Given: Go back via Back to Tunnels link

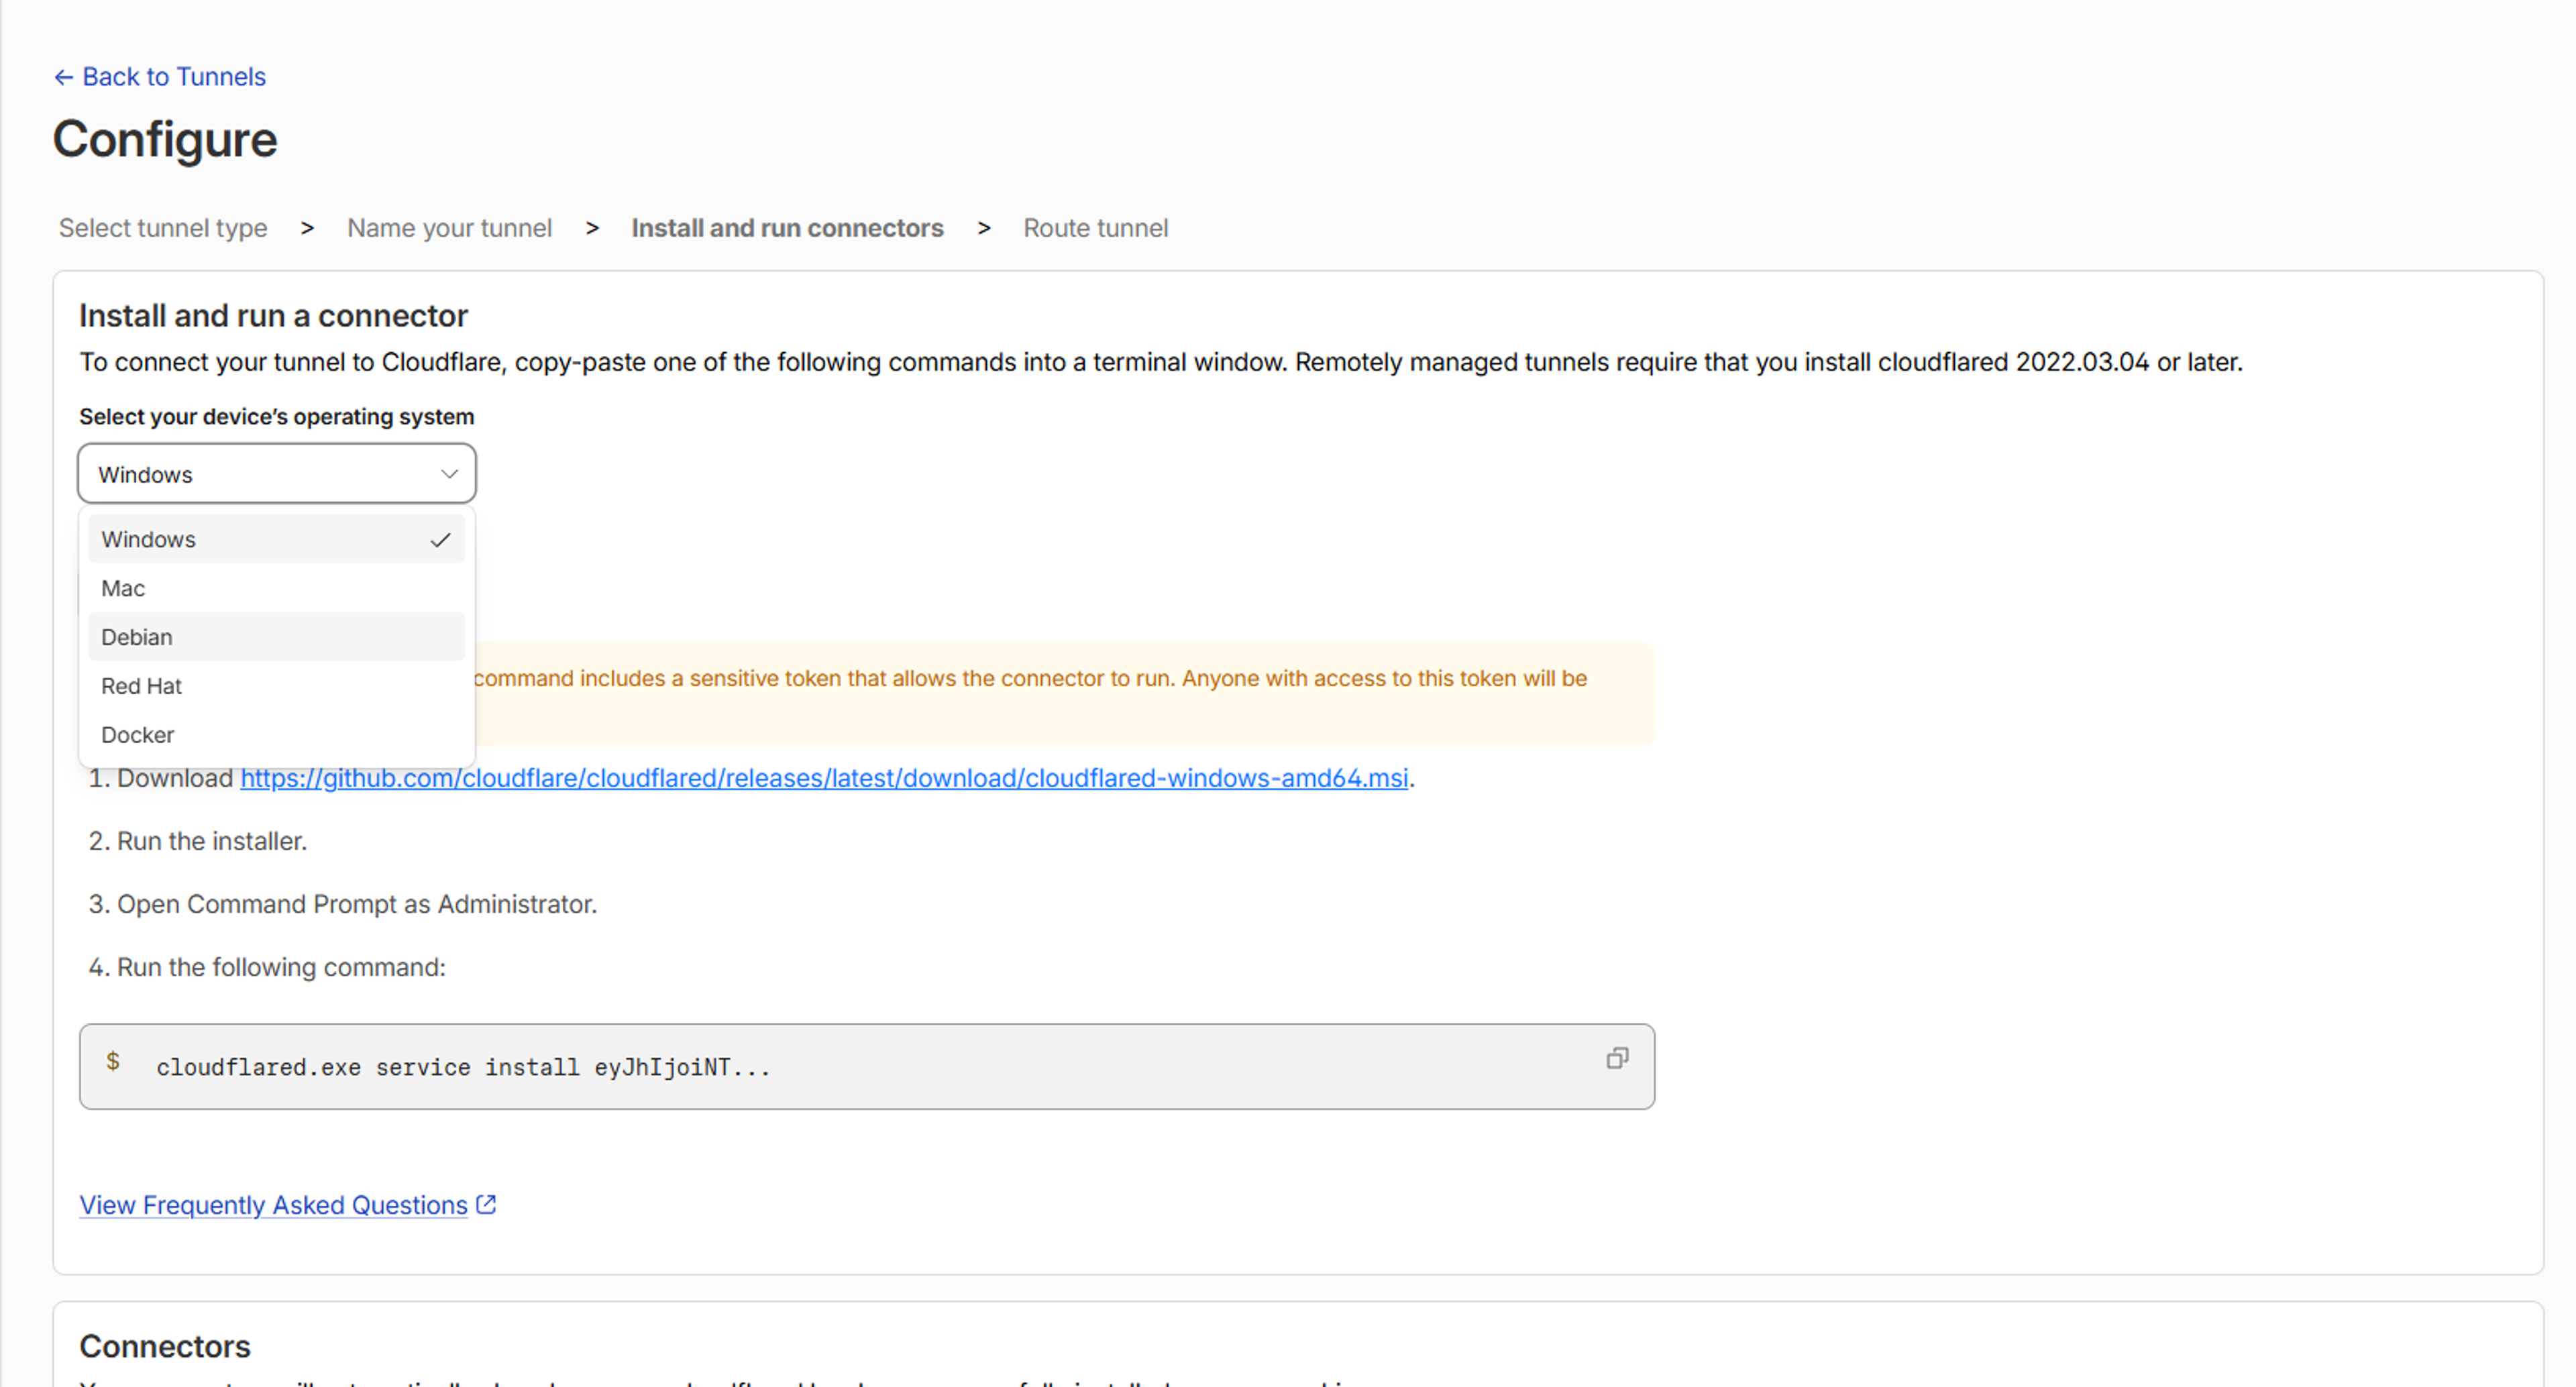Looking at the screenshot, I should [x=160, y=77].
